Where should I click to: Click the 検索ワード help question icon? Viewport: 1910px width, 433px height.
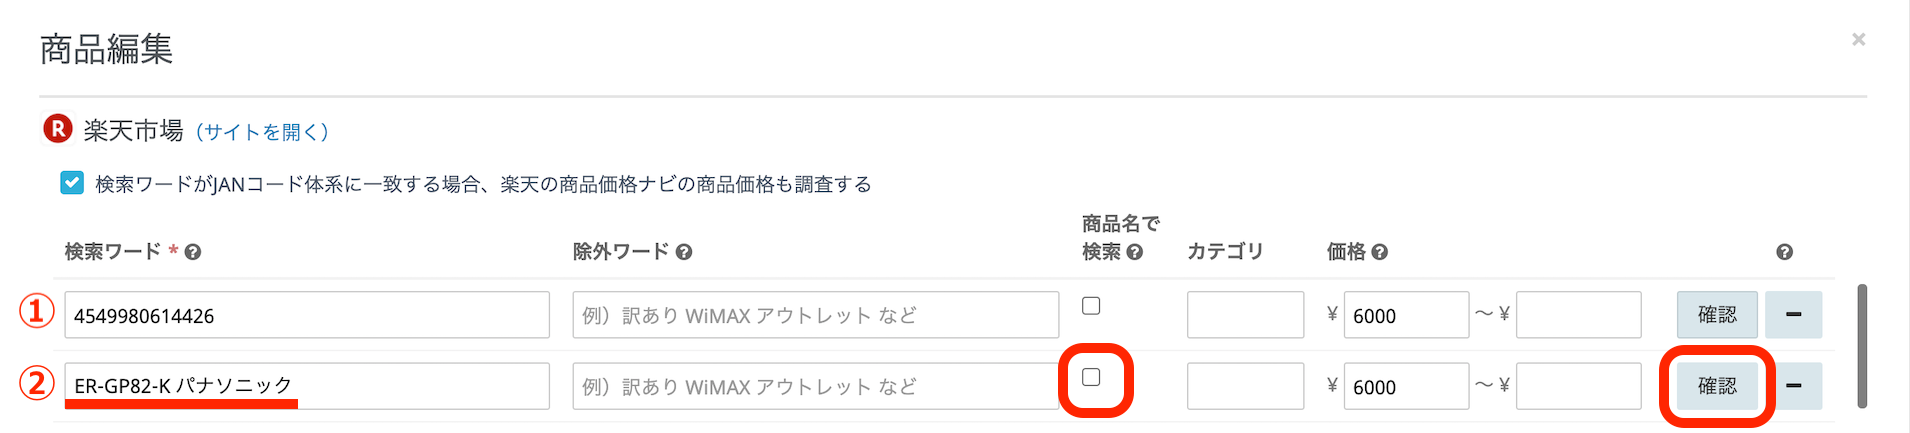click(193, 252)
